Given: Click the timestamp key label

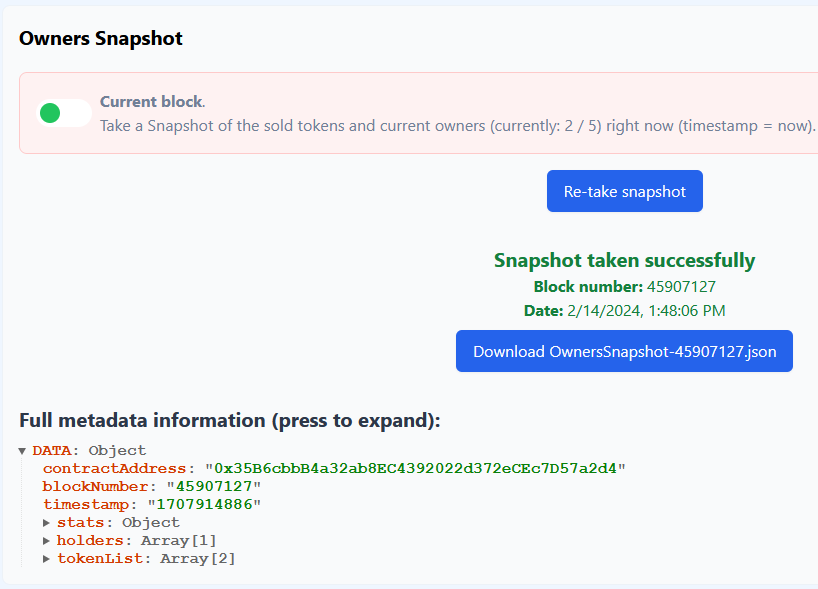Looking at the screenshot, I should [x=85, y=505].
